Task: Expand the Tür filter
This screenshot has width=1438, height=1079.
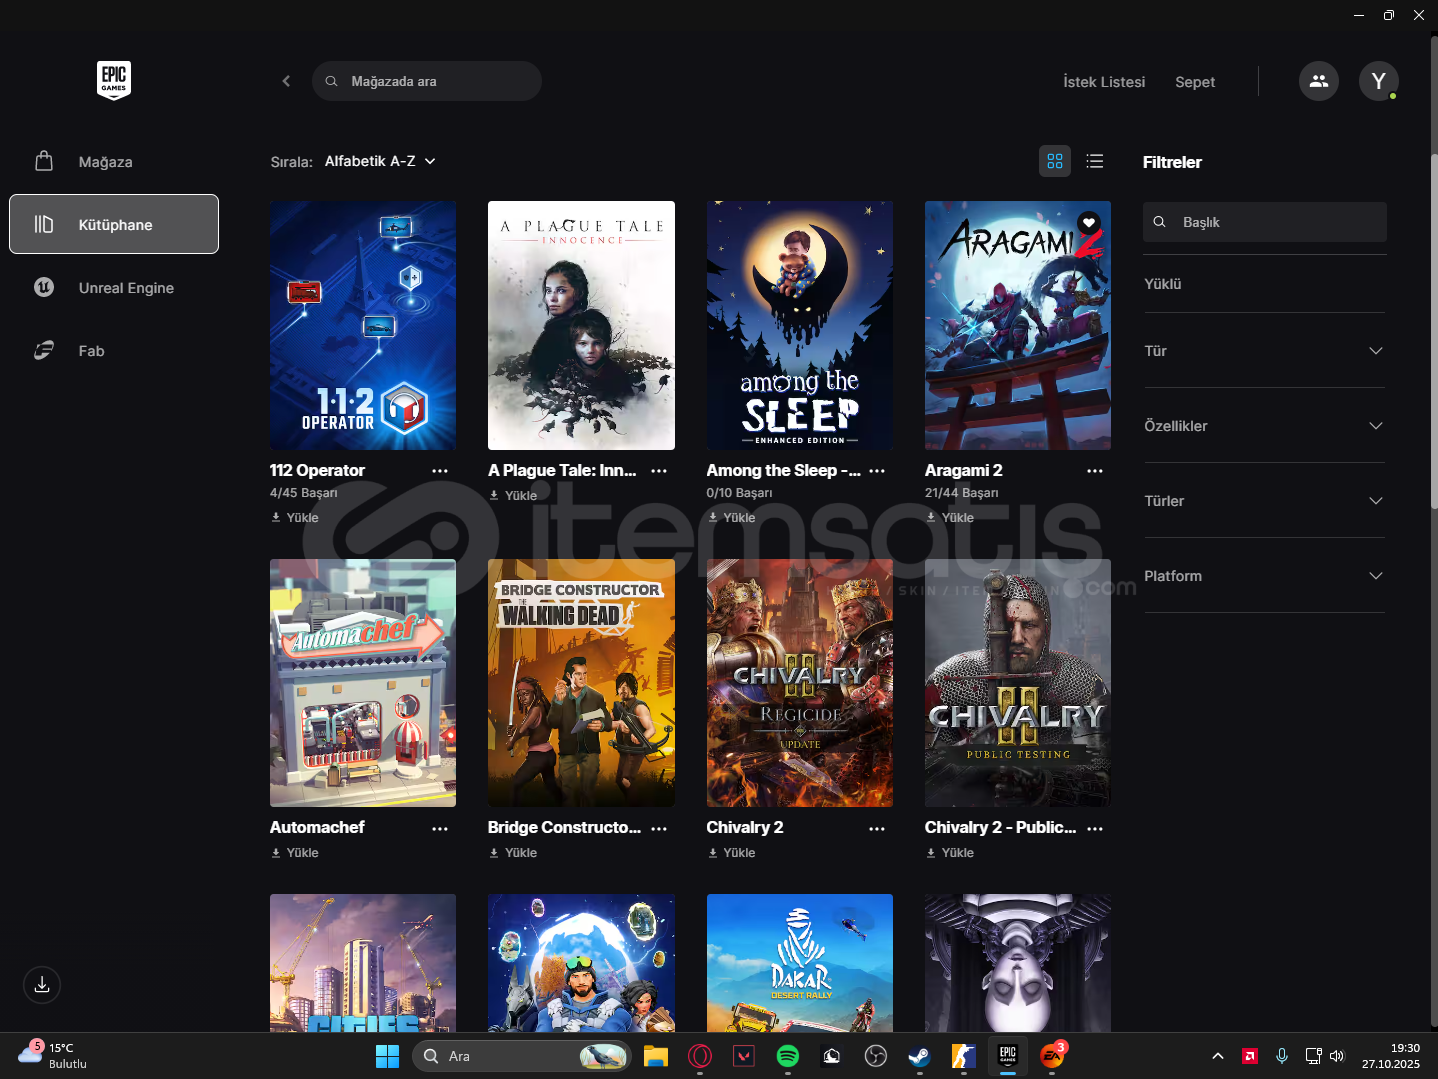Action: (1264, 351)
